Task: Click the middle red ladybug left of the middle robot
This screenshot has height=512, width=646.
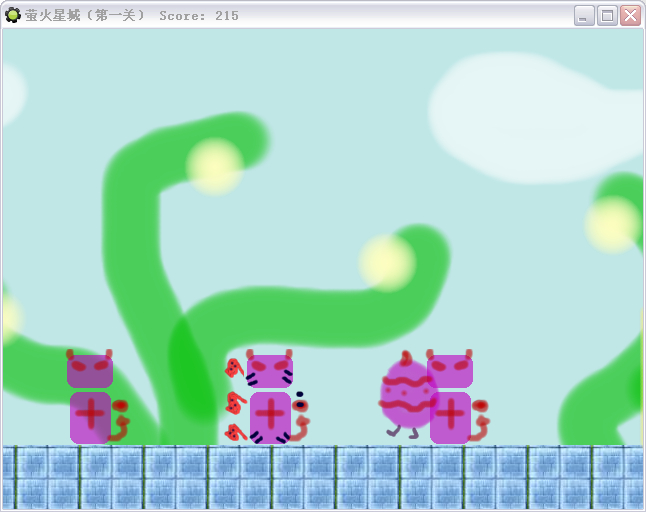Action: click(x=235, y=403)
